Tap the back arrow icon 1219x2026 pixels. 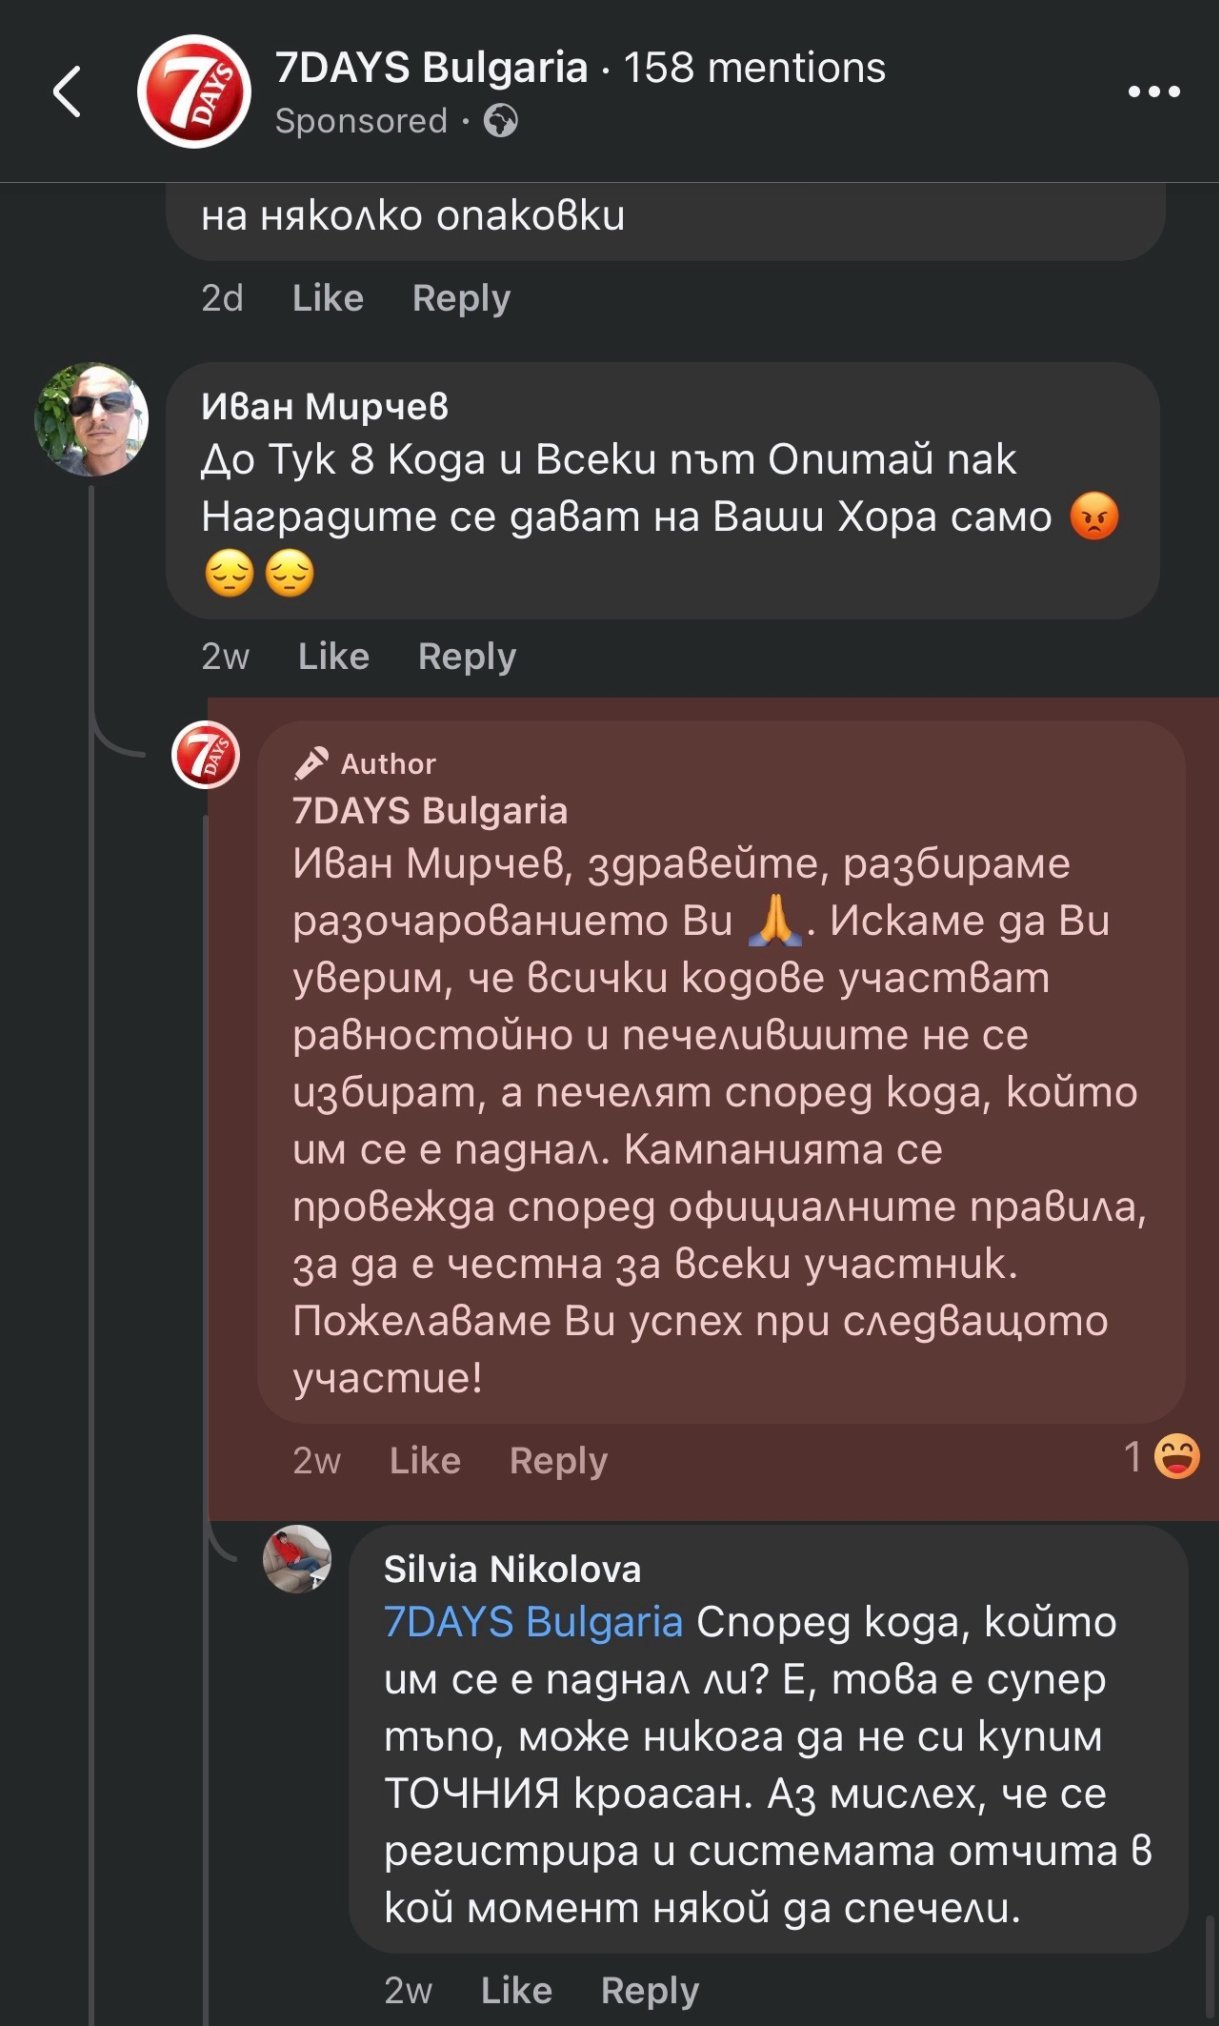click(67, 92)
